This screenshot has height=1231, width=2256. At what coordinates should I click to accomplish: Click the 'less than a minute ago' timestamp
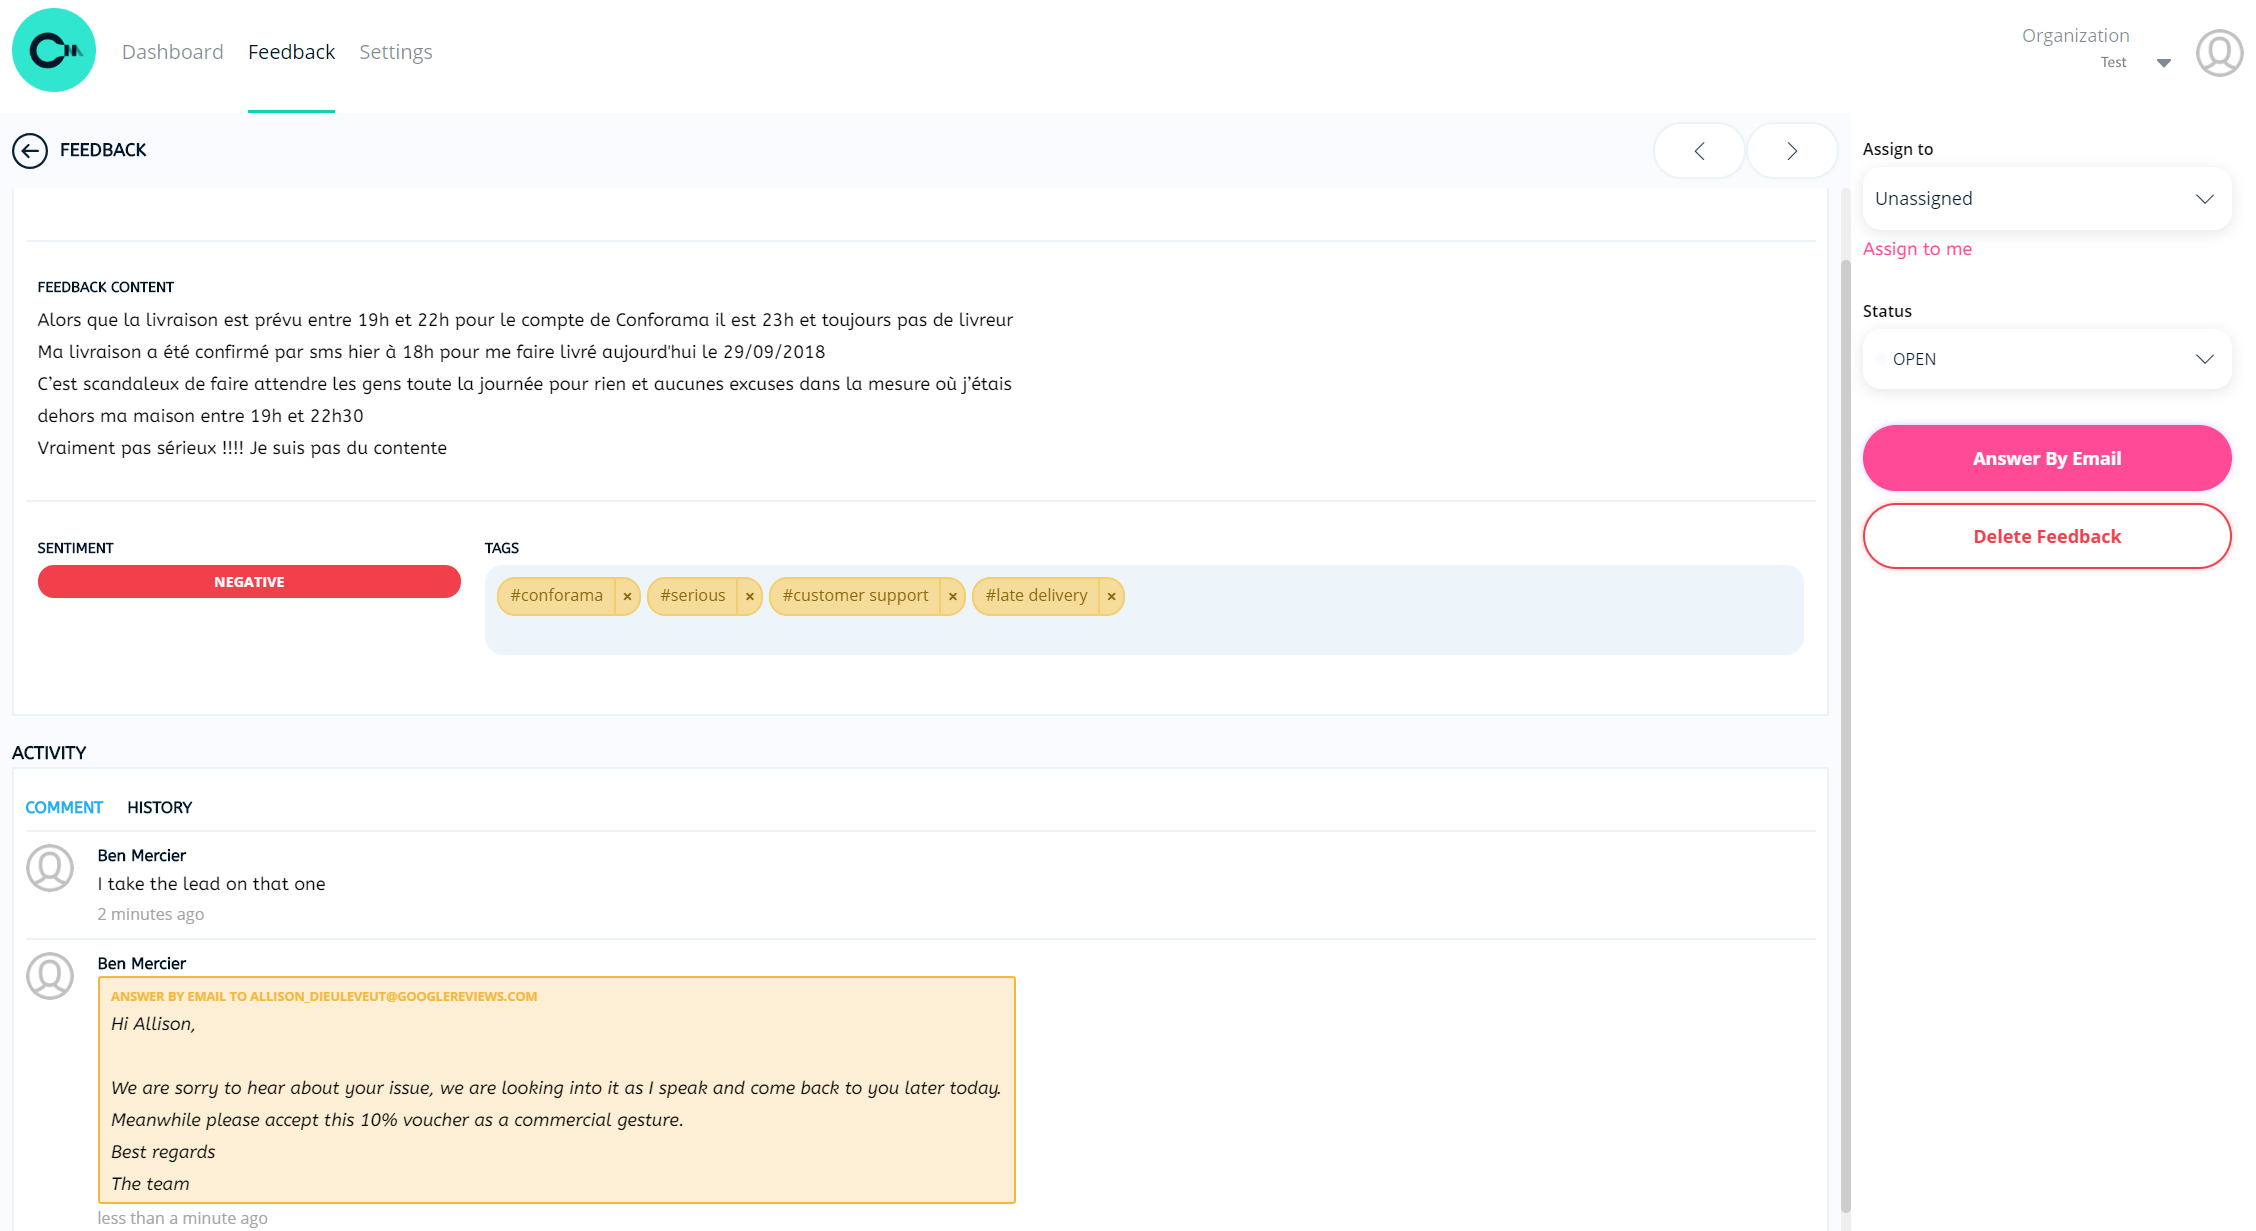tap(182, 1218)
